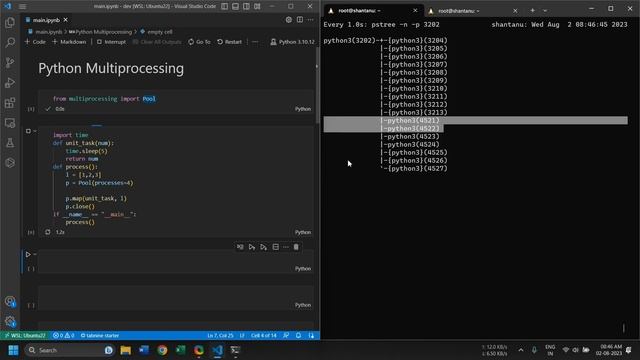Click the Python Multiprocessing breadcrumb
Screen dimensions: 640x360
pos(100,32)
